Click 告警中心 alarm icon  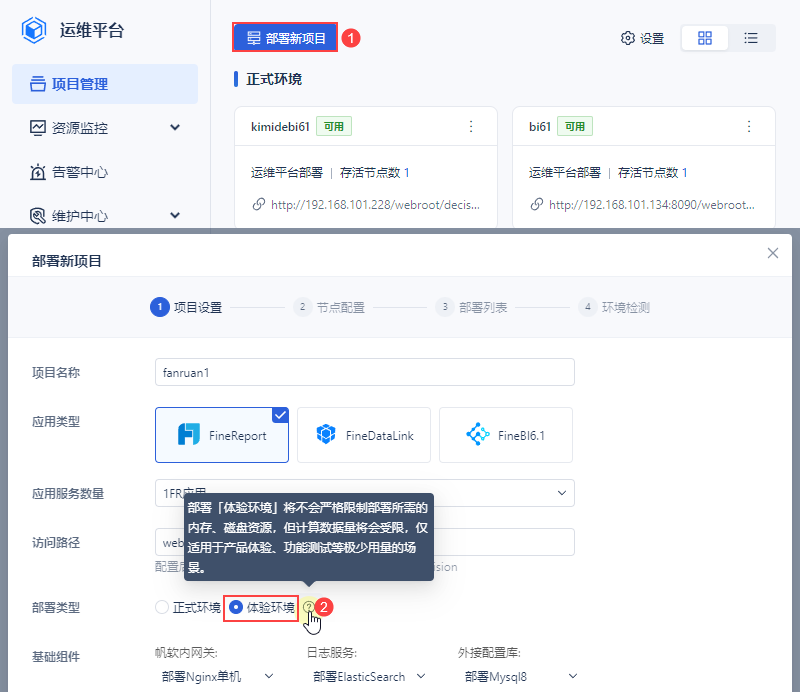(37, 172)
